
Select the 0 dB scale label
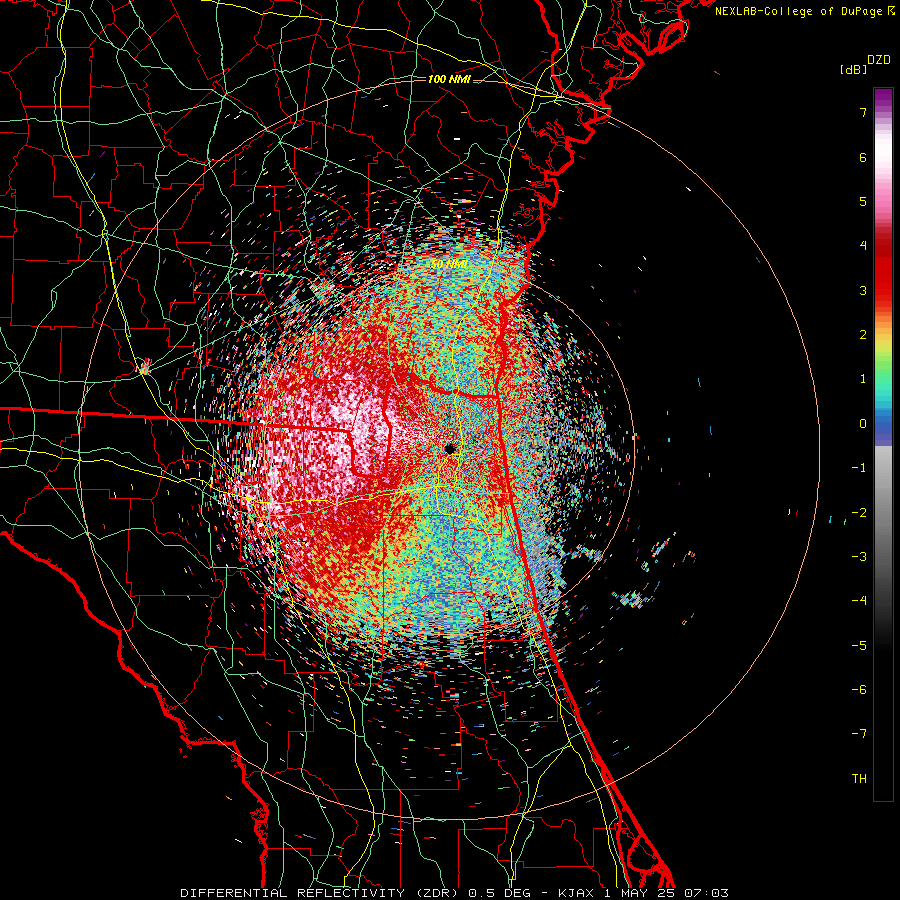pyautogui.click(x=863, y=424)
